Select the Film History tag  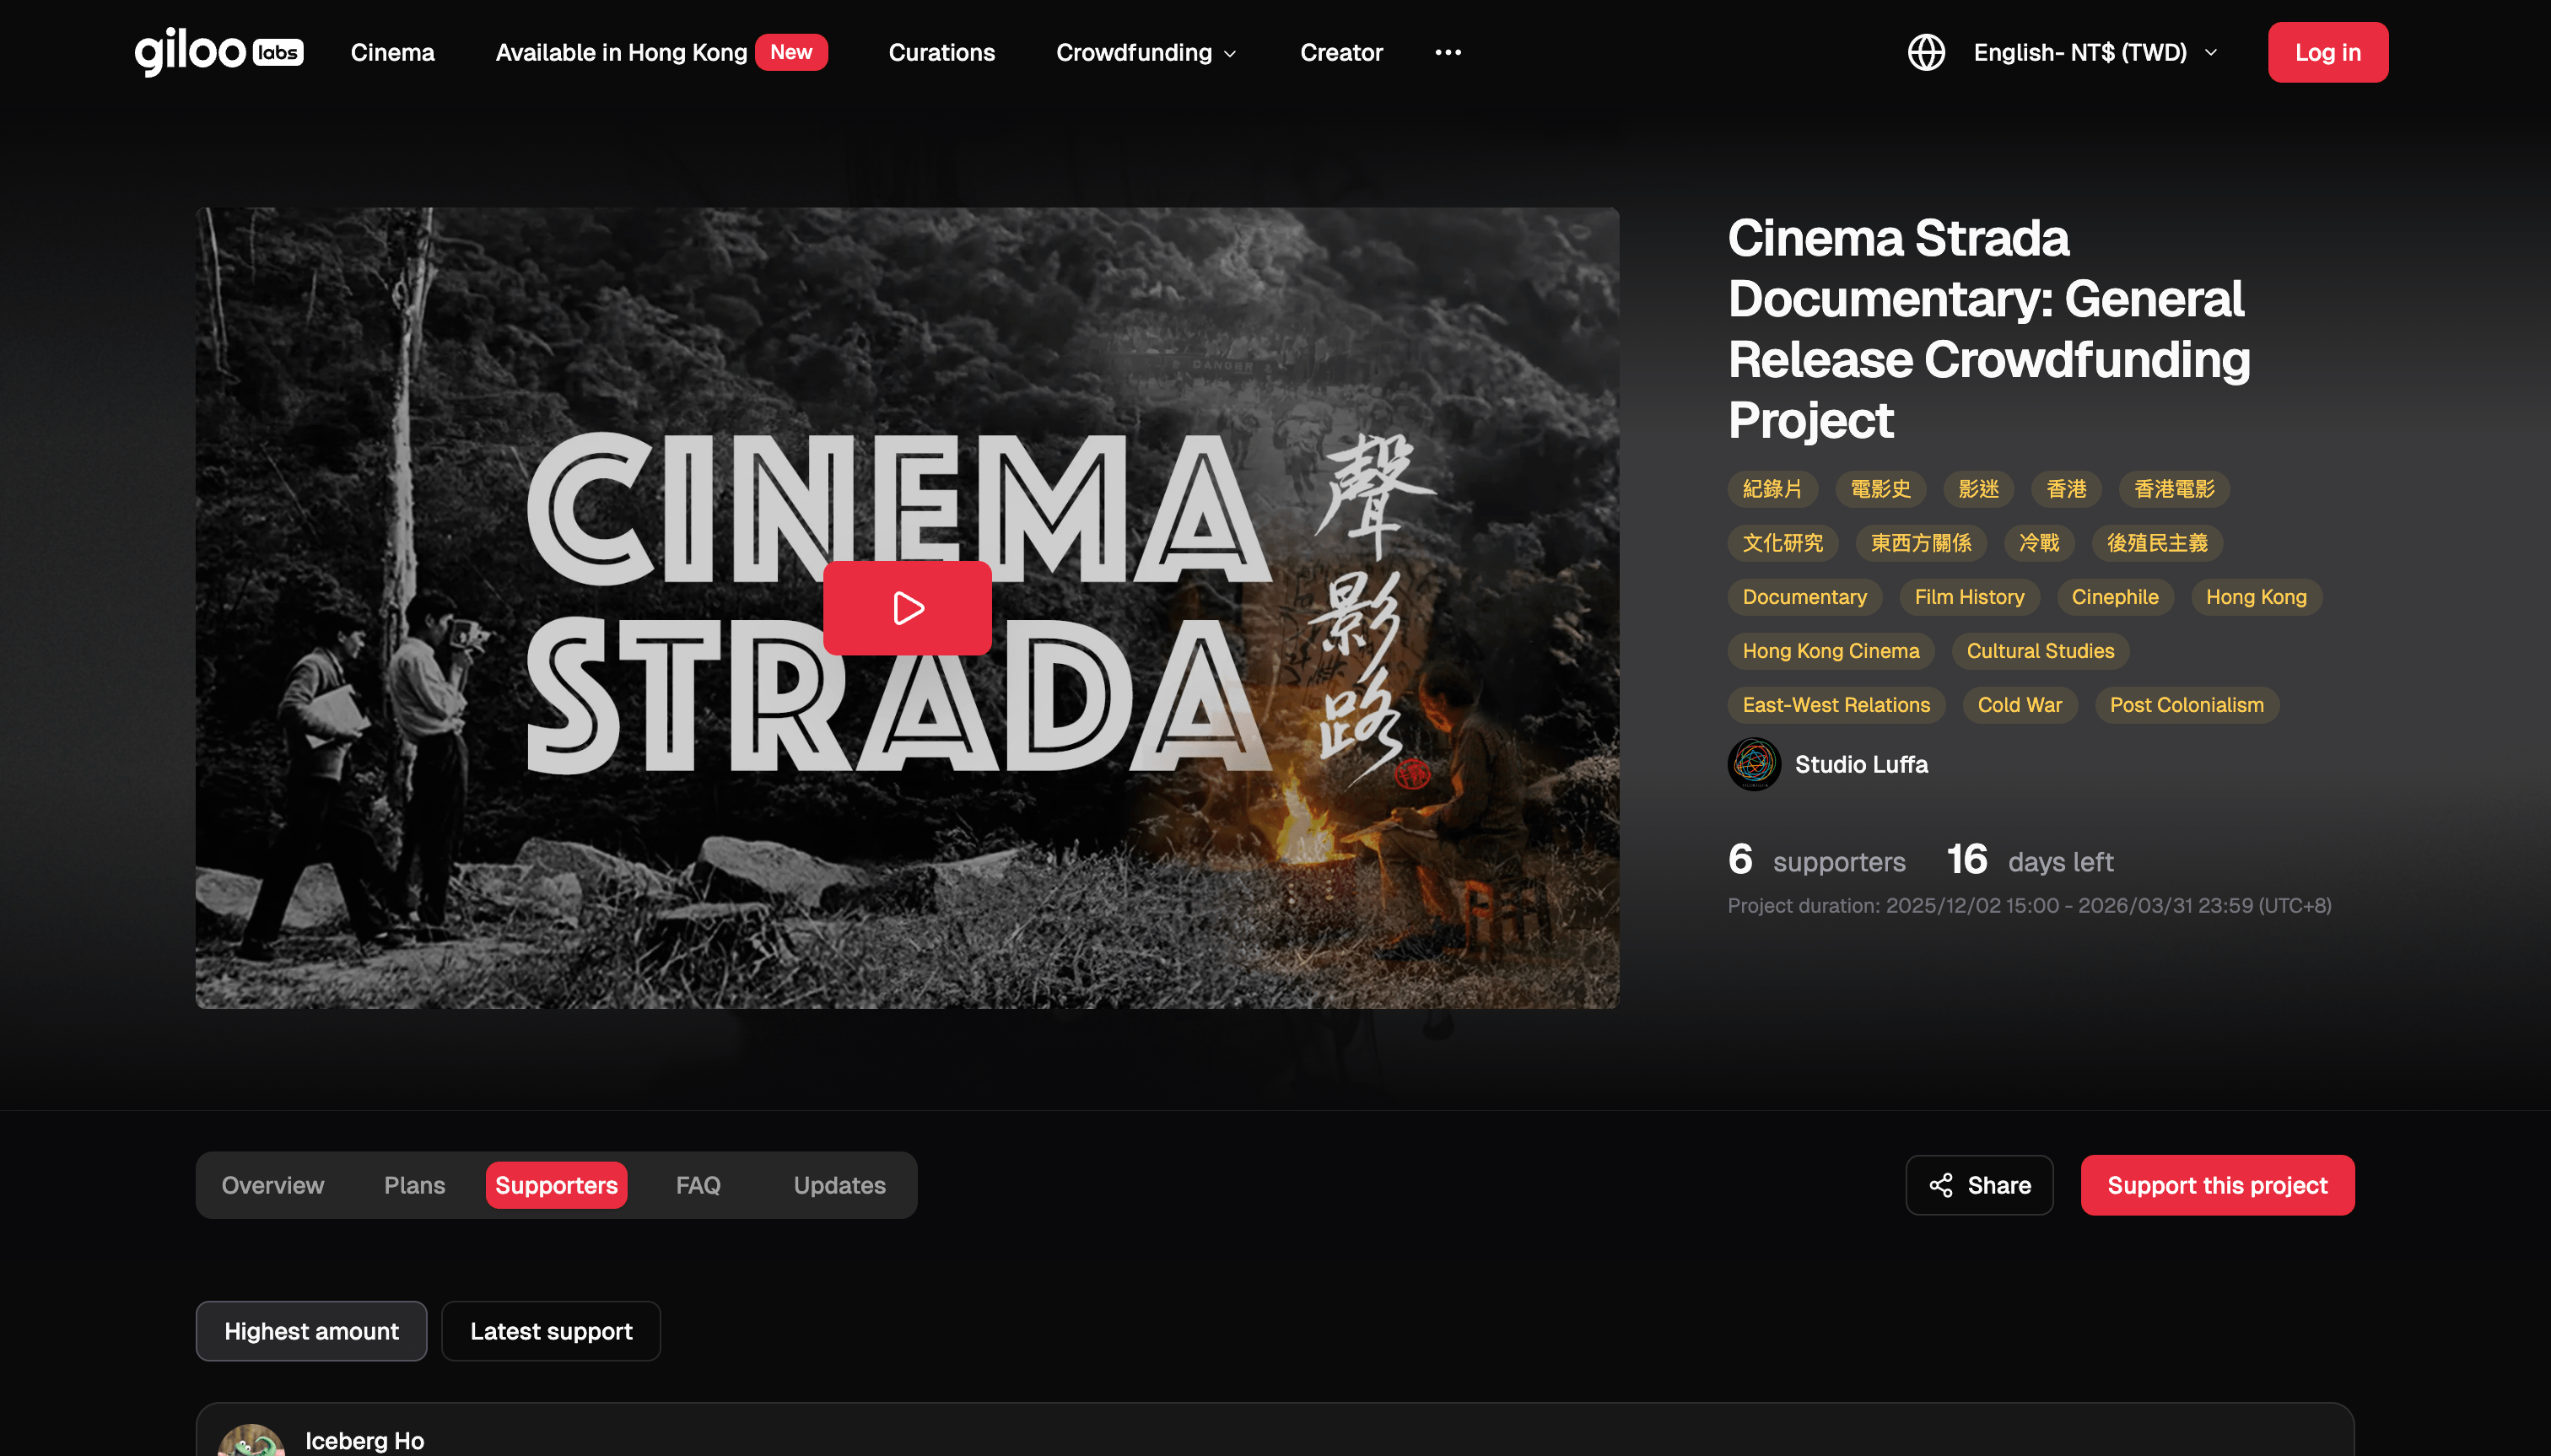coord(1968,597)
